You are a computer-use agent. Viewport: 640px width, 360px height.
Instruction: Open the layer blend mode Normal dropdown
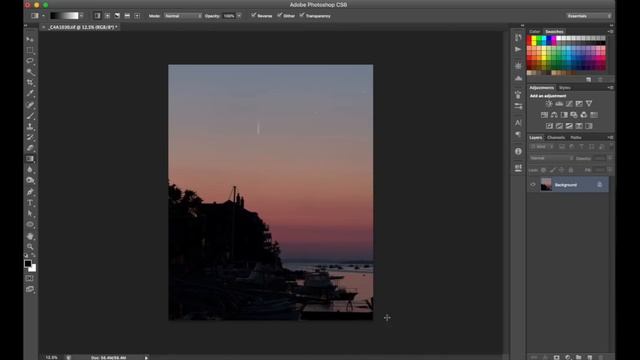[x=551, y=158]
